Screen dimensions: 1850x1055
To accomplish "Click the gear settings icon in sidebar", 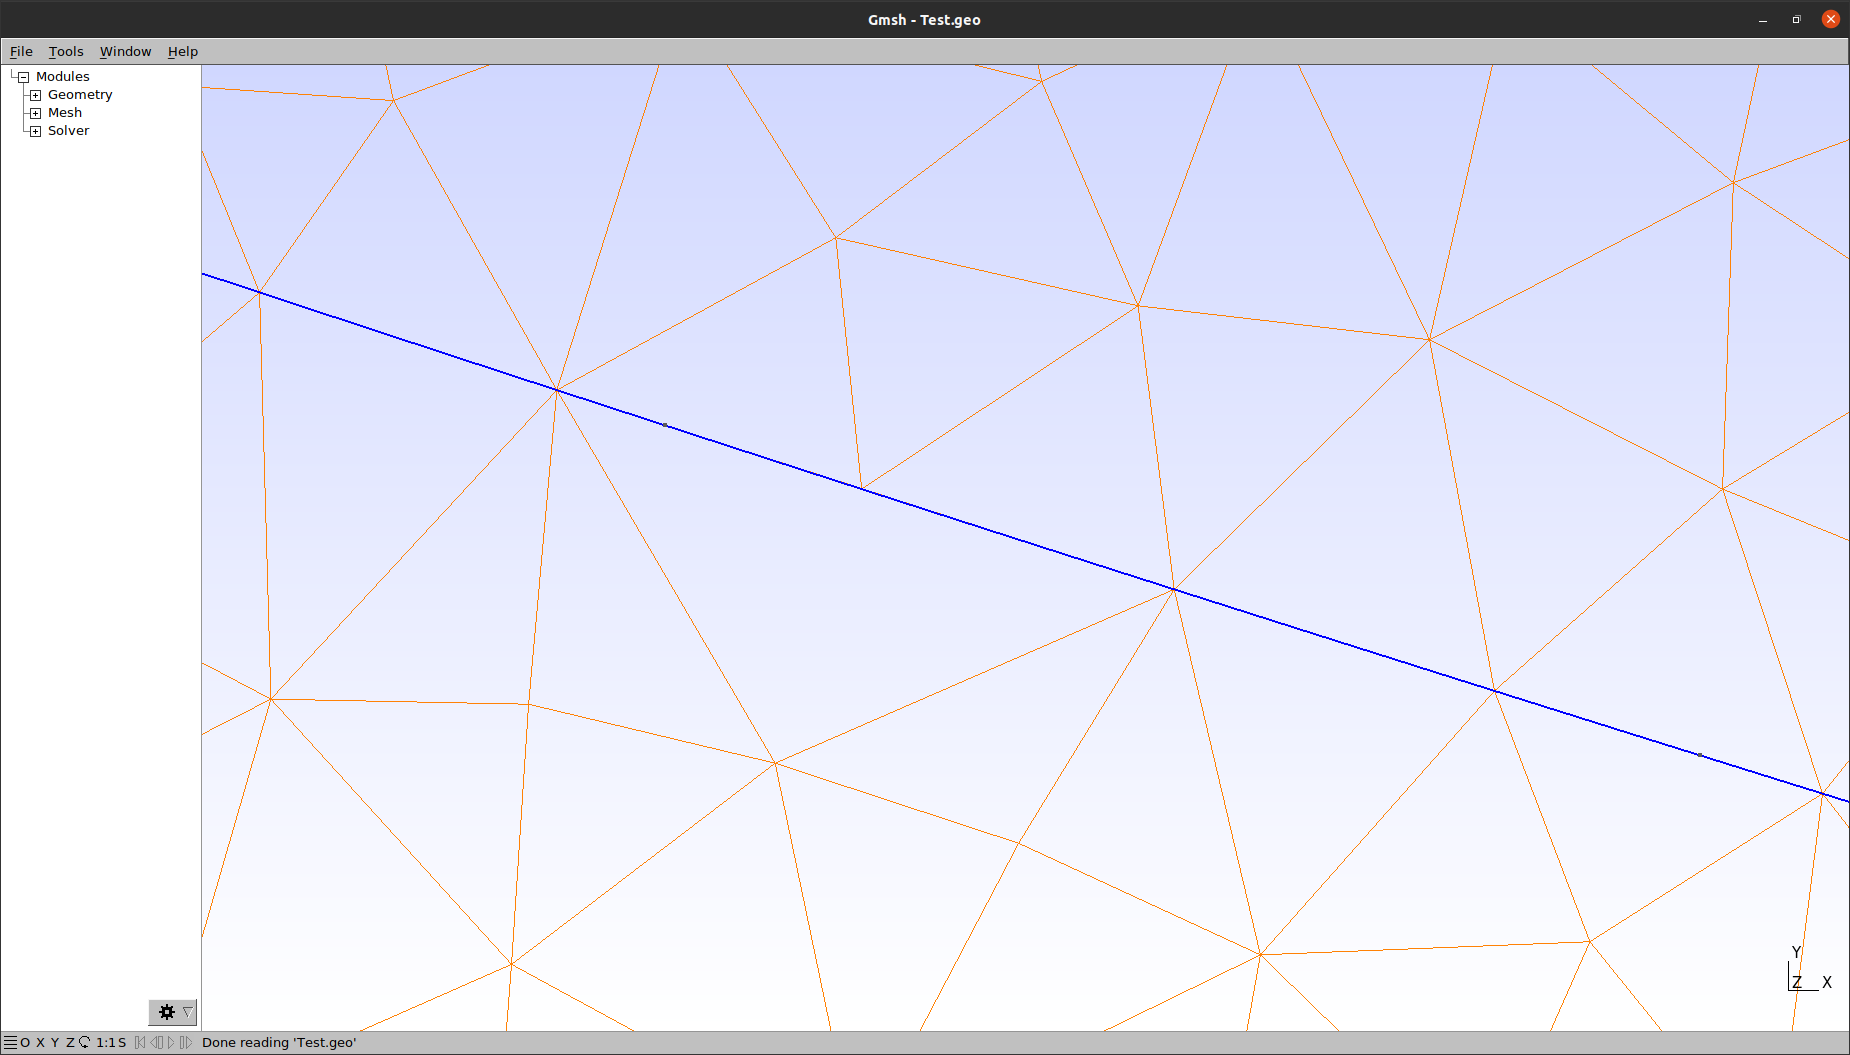I will tap(166, 1012).
